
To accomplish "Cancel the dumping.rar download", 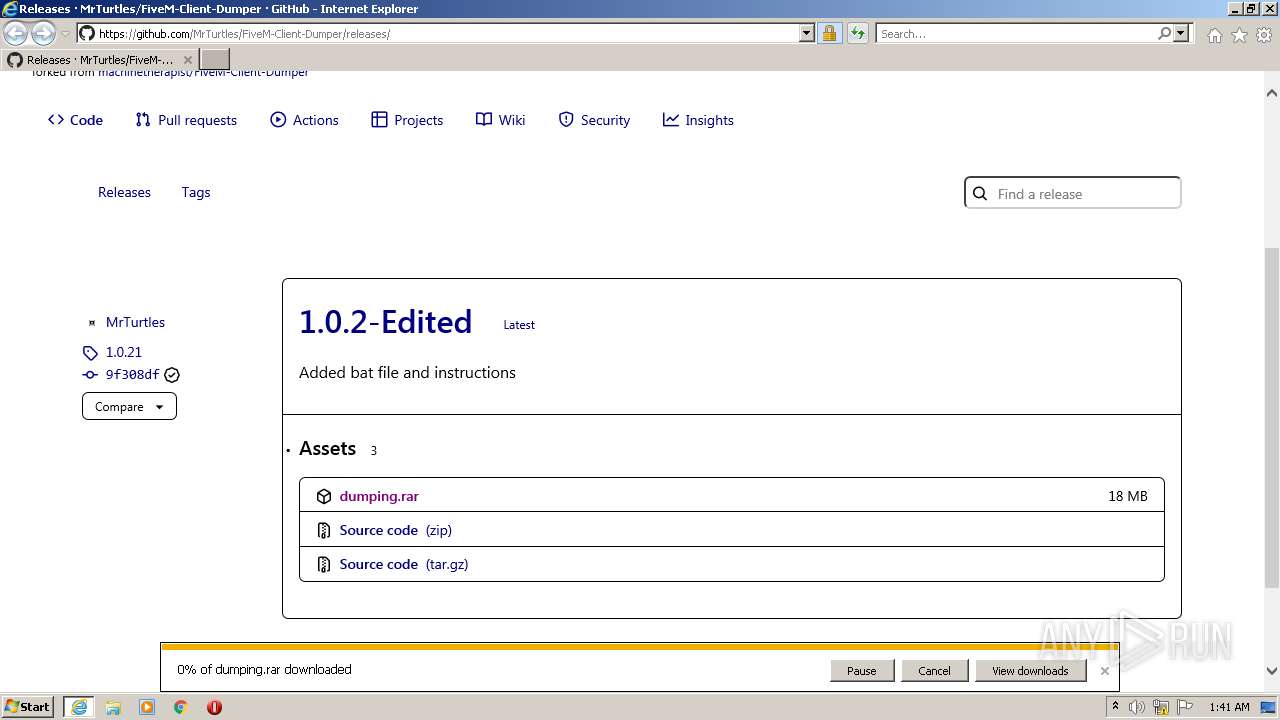I will point(934,671).
